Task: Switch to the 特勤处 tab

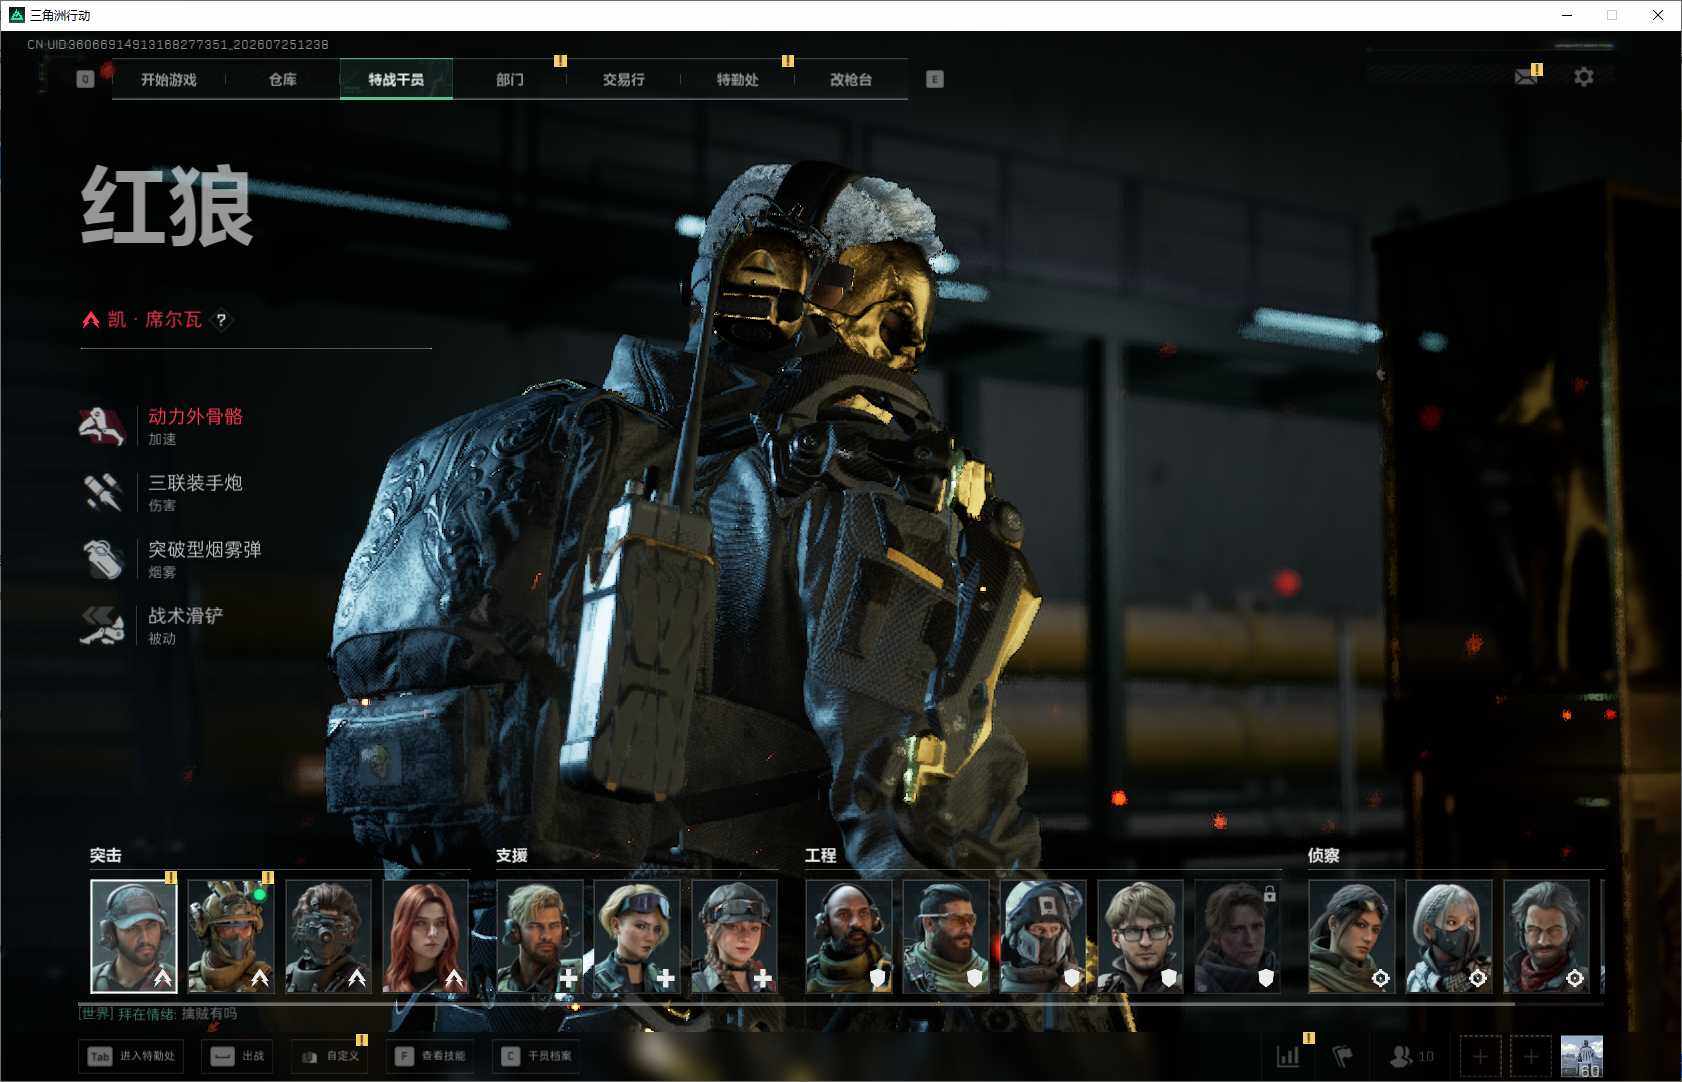Action: point(738,79)
